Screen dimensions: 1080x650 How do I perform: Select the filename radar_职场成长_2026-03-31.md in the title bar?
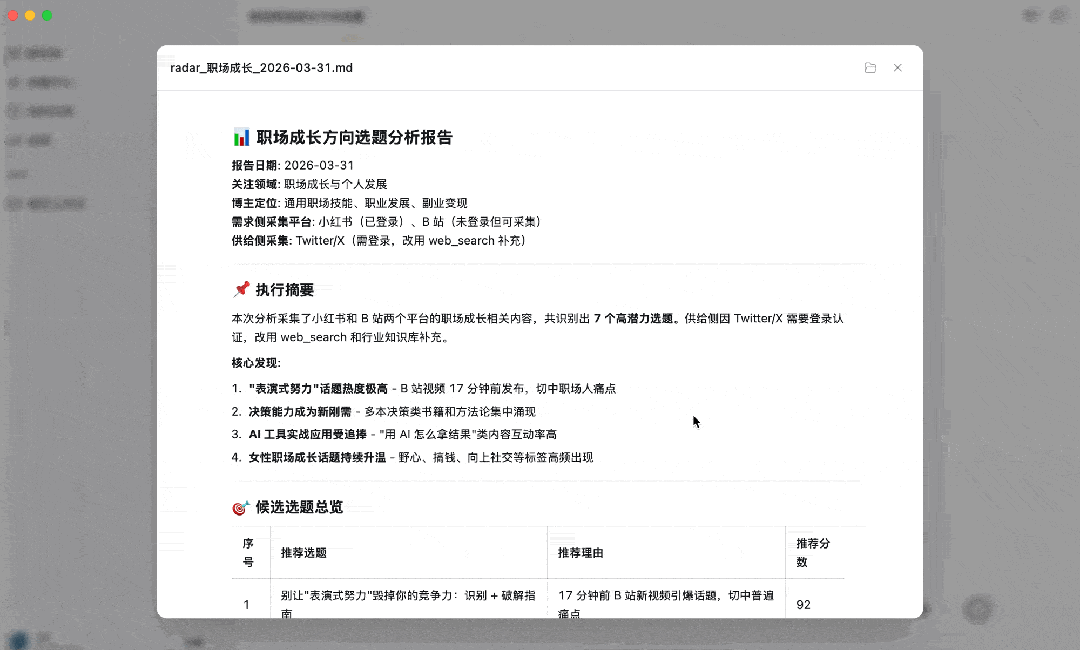pos(262,67)
